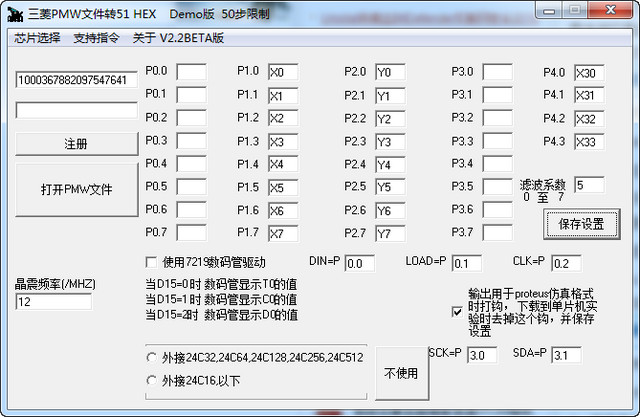The image size is (640, 417).
Task: Click the P2.1 field containing Y1
Action: pos(391,95)
